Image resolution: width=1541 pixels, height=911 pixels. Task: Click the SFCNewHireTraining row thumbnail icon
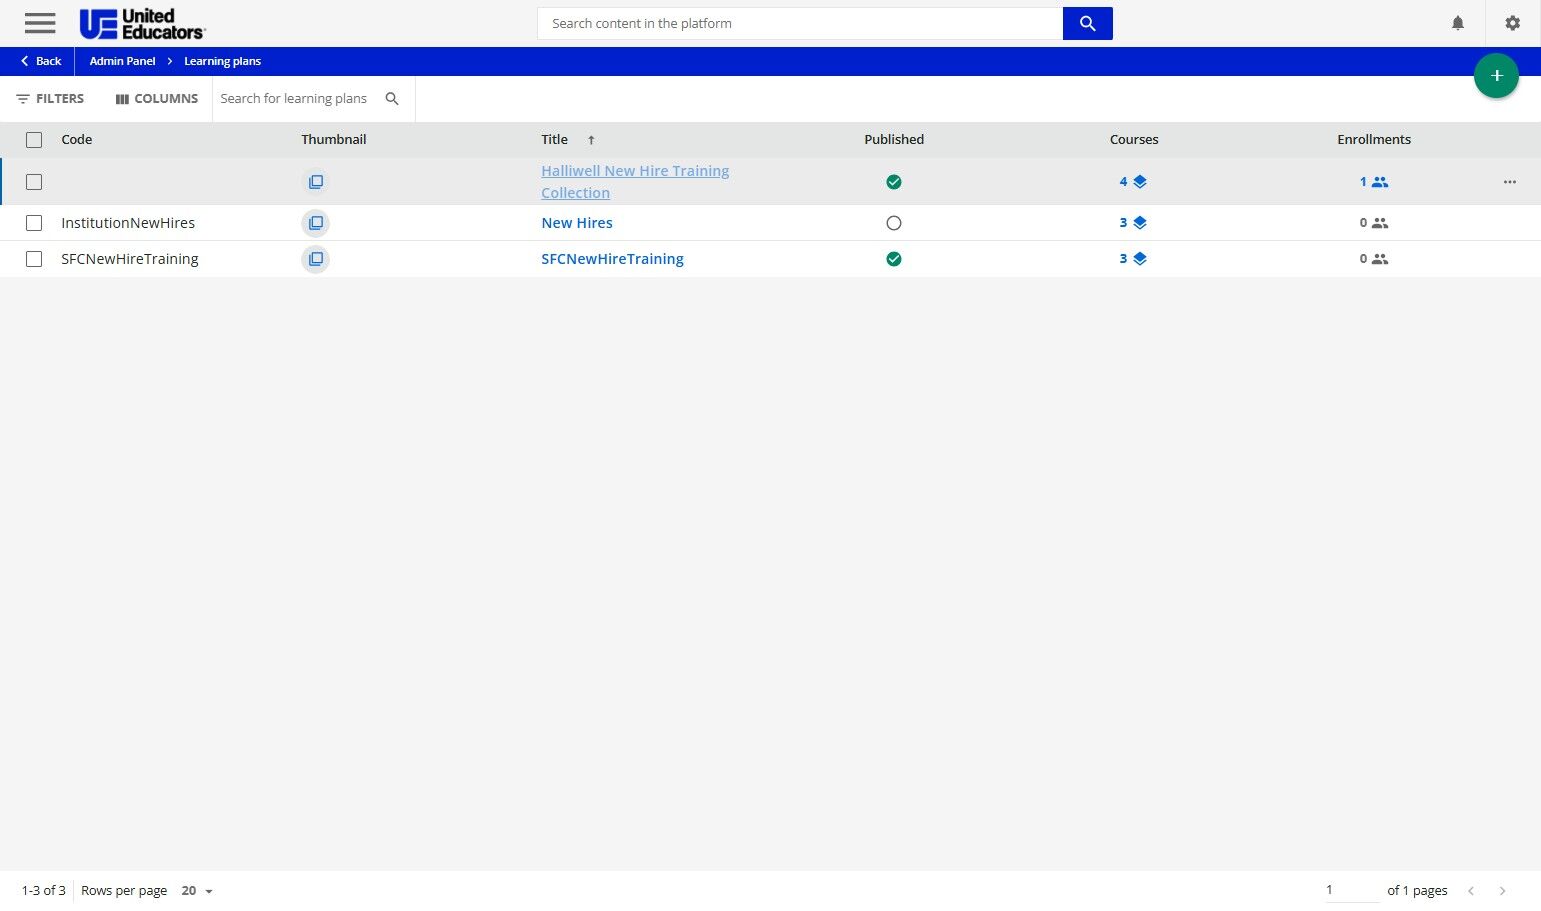[x=315, y=259]
